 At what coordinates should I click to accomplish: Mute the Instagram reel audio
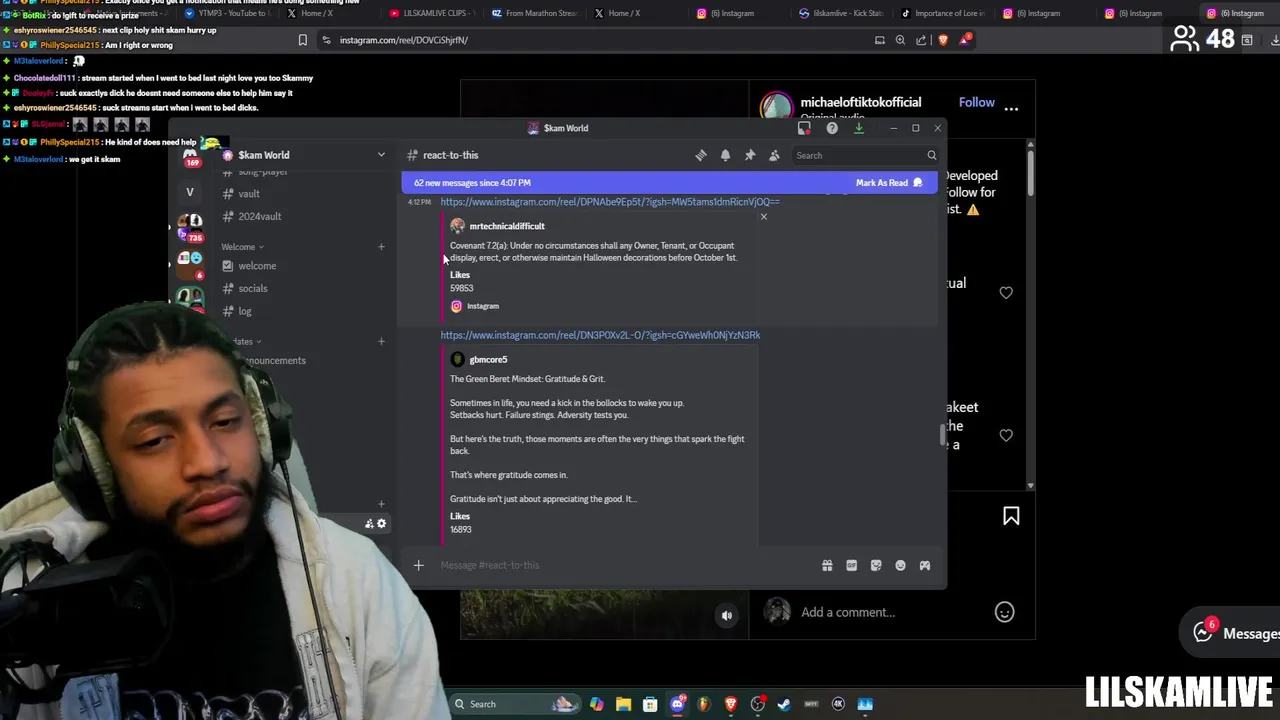pos(727,616)
